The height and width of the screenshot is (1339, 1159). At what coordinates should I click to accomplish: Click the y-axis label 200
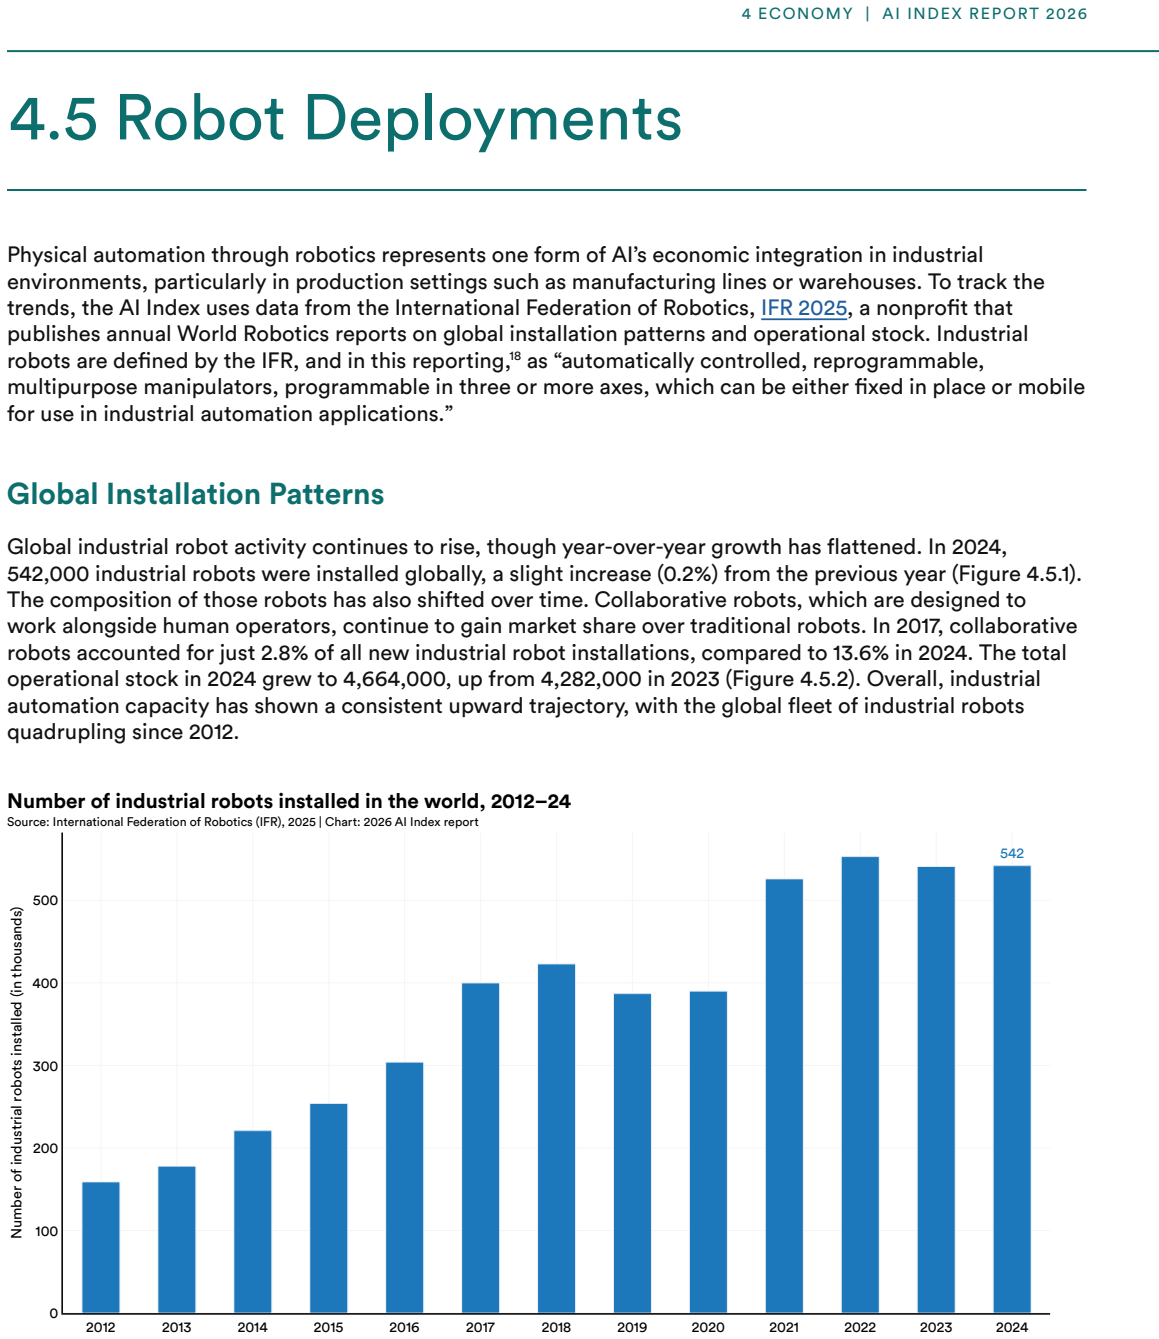point(45,1148)
